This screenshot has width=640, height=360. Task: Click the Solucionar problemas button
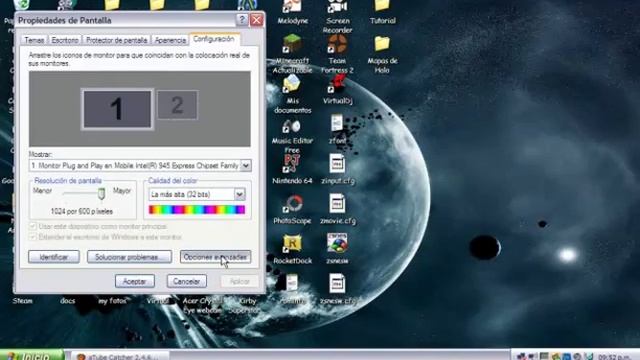click(129, 257)
